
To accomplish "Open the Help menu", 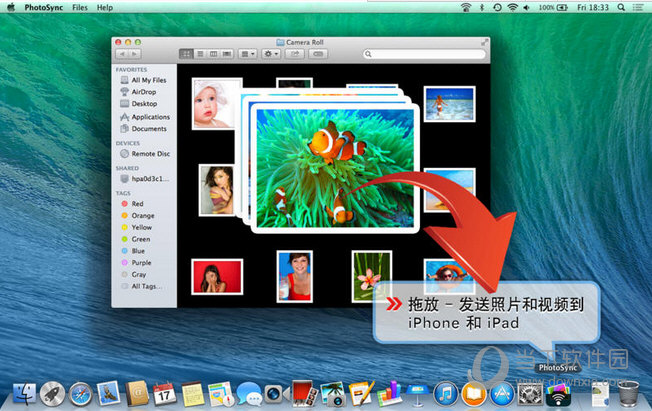I will tap(105, 7).
